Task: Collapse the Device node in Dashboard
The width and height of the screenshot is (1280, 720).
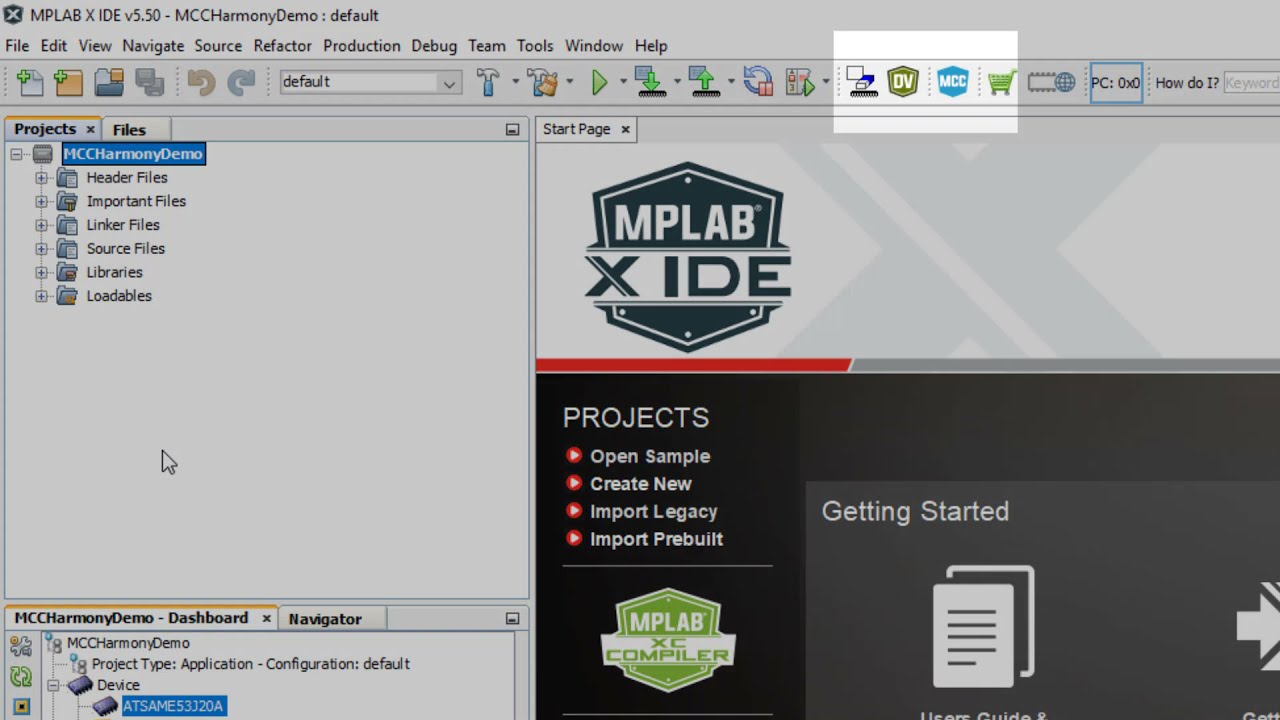Action: tap(53, 686)
